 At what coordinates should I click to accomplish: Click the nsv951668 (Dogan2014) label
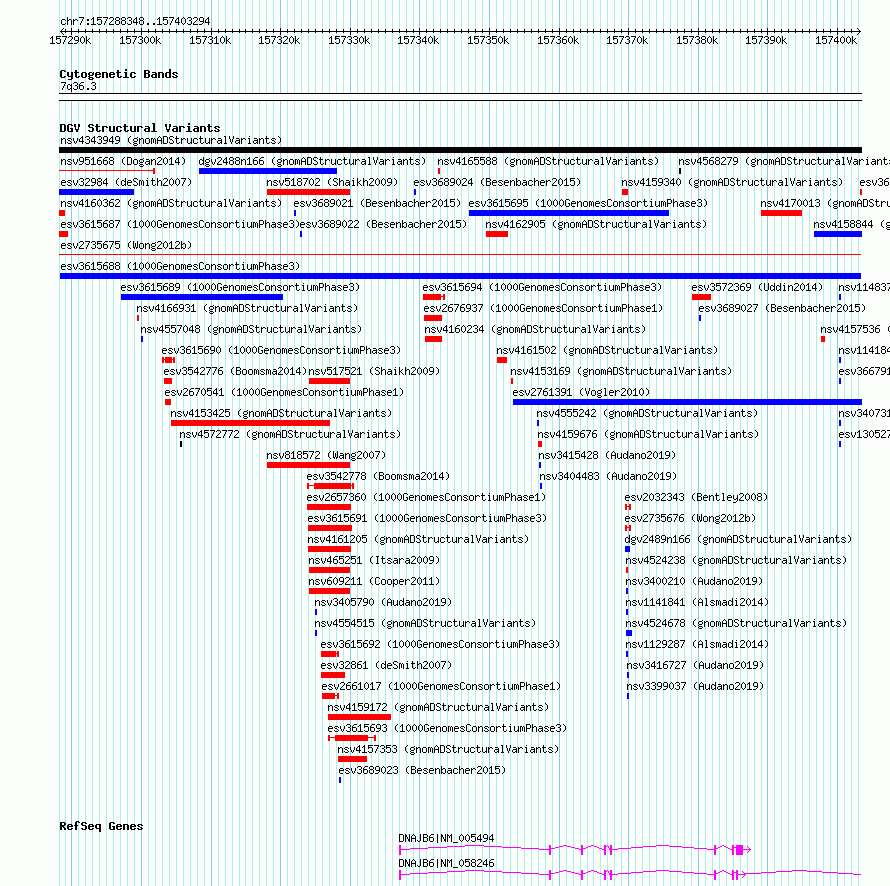(123, 161)
